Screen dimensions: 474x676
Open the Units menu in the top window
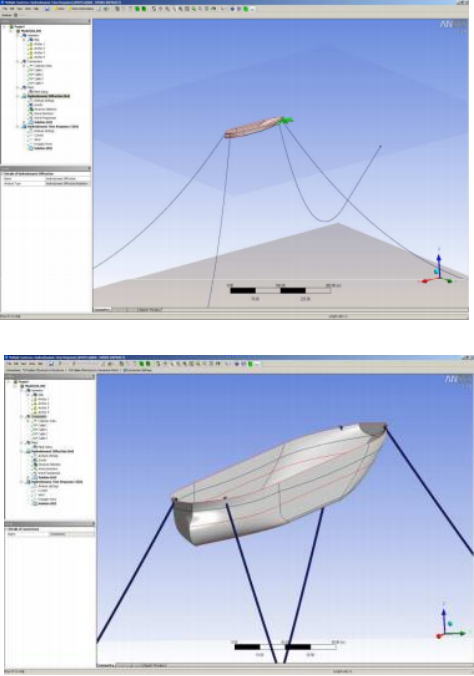(x=28, y=9)
